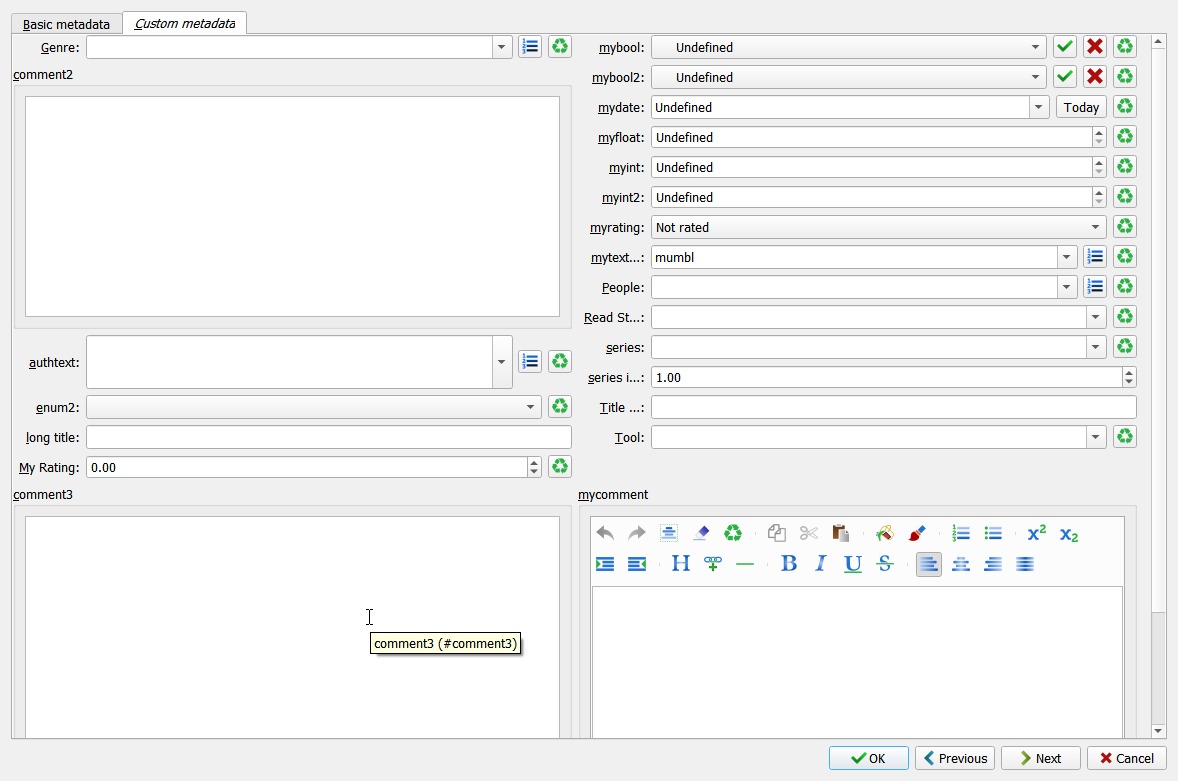Expand the Genre dropdown arrow

click(x=501, y=47)
